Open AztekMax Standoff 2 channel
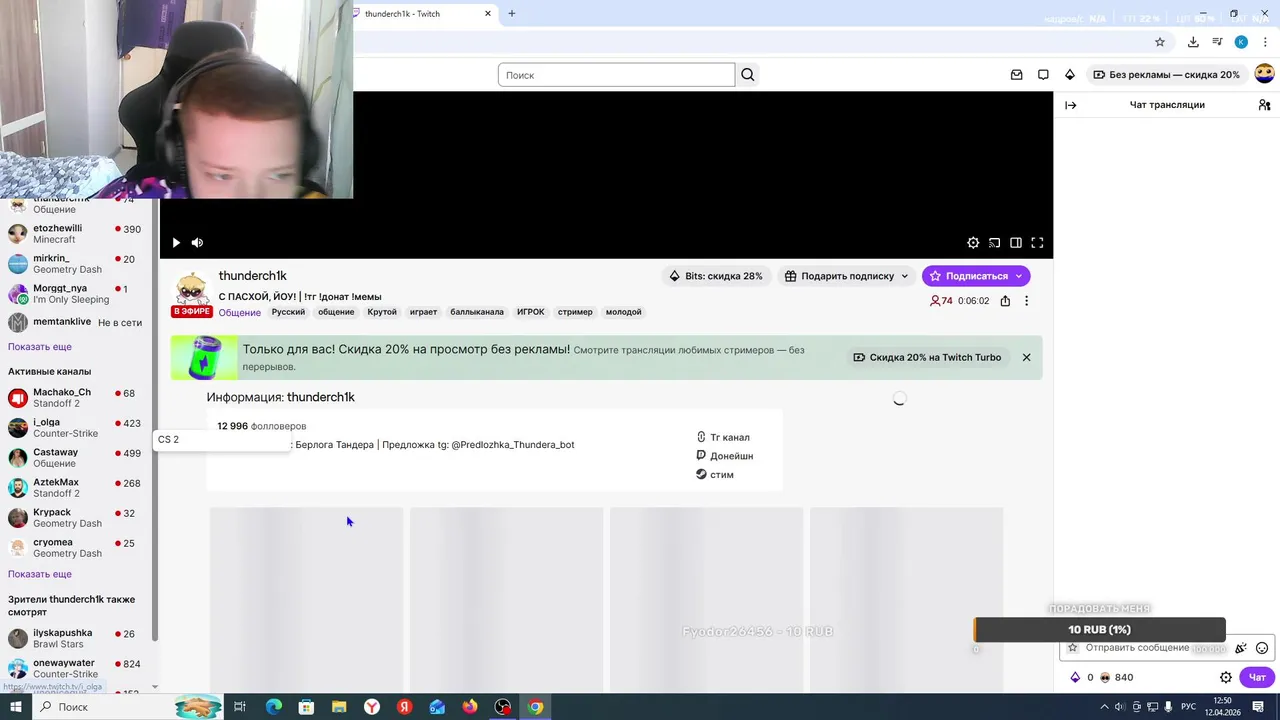 [75, 488]
